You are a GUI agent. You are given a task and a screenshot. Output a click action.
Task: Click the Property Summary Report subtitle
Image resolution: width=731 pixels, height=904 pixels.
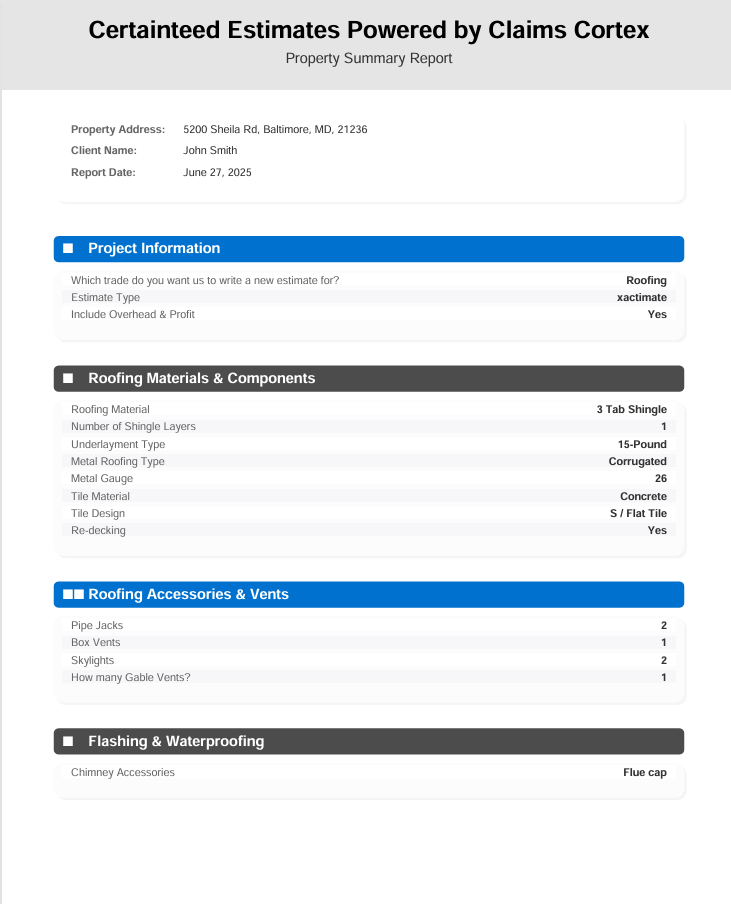pos(368,58)
